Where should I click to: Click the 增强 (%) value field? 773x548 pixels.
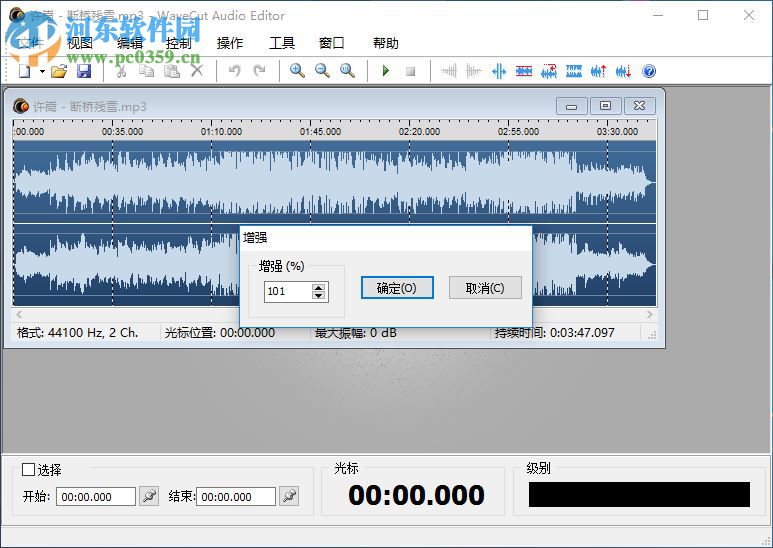click(288, 291)
